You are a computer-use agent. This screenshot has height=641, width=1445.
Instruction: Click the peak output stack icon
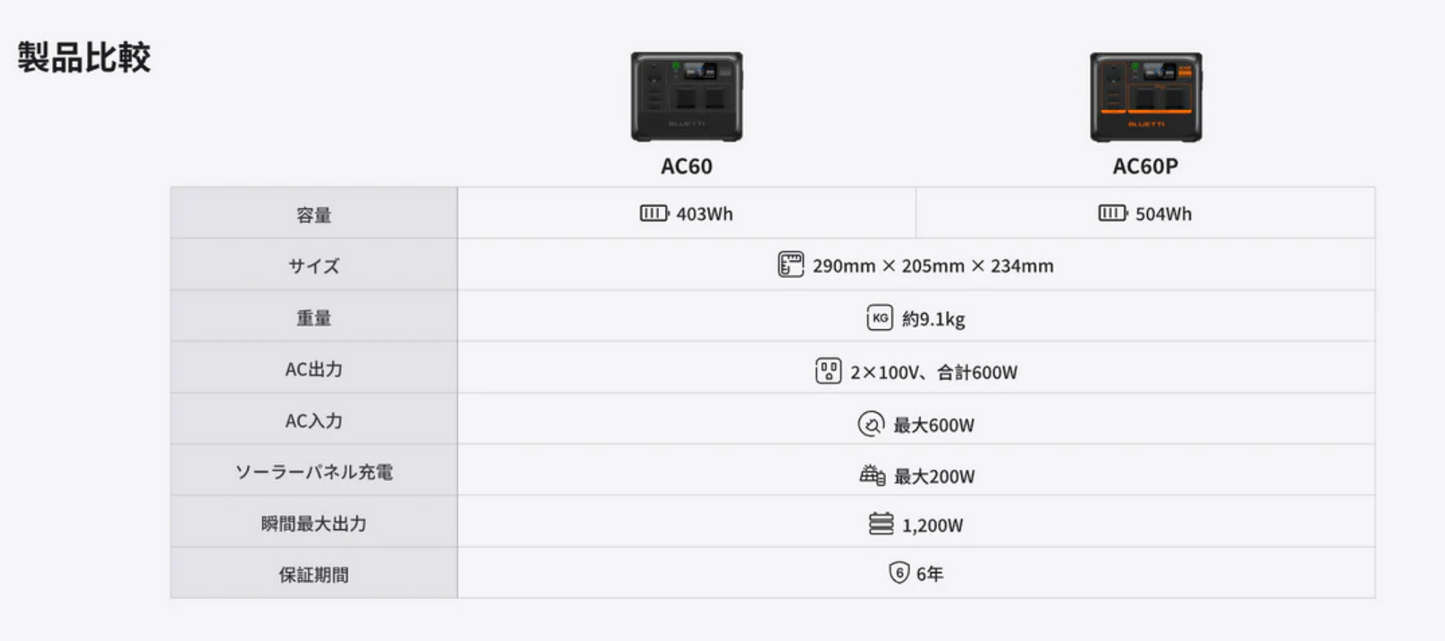pos(881,524)
